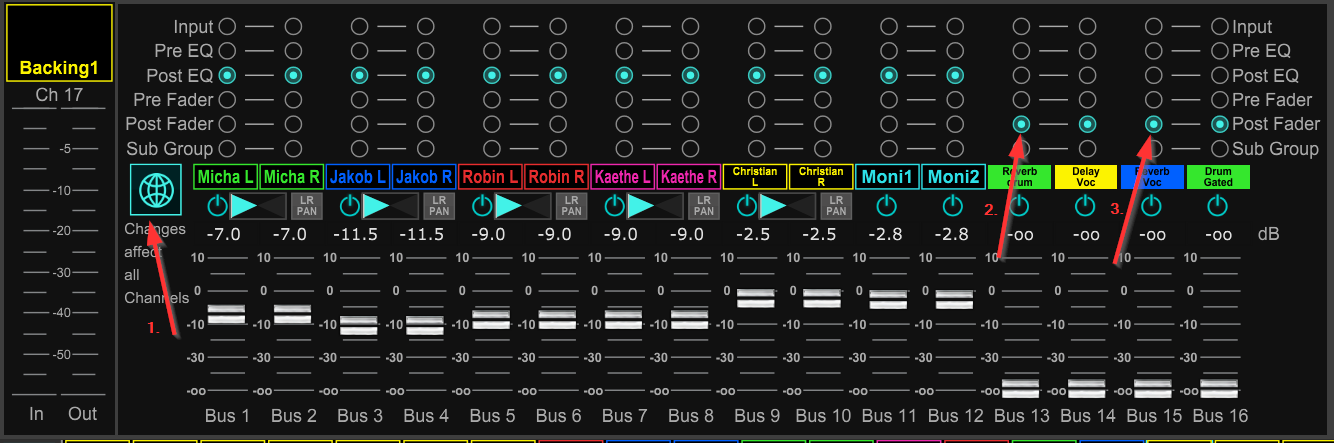
Task: Click the yellow Delay Voc label
Action: [1086, 178]
